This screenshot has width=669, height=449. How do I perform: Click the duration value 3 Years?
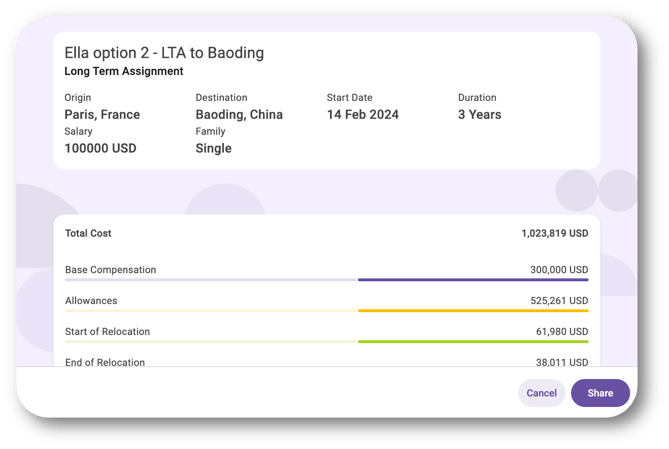[x=480, y=114]
